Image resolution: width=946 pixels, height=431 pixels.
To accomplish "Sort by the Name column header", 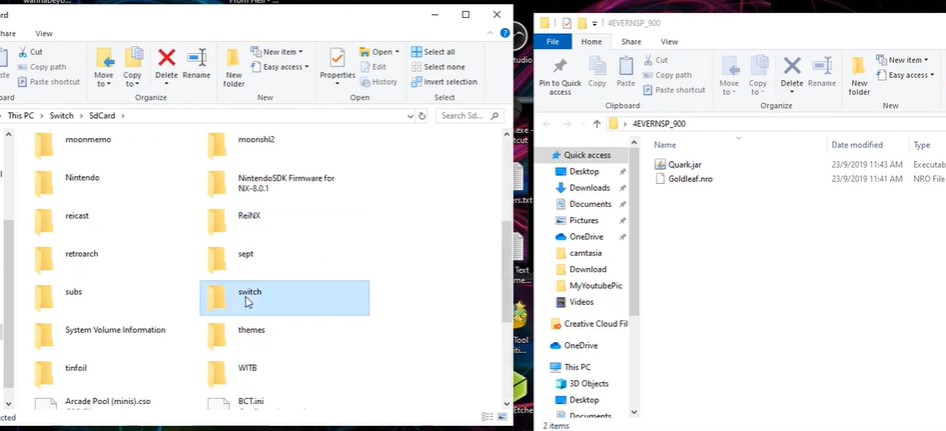I will (665, 145).
